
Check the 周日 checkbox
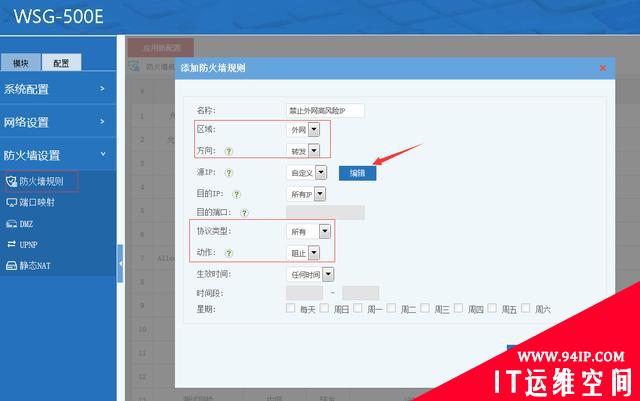(x=324, y=308)
